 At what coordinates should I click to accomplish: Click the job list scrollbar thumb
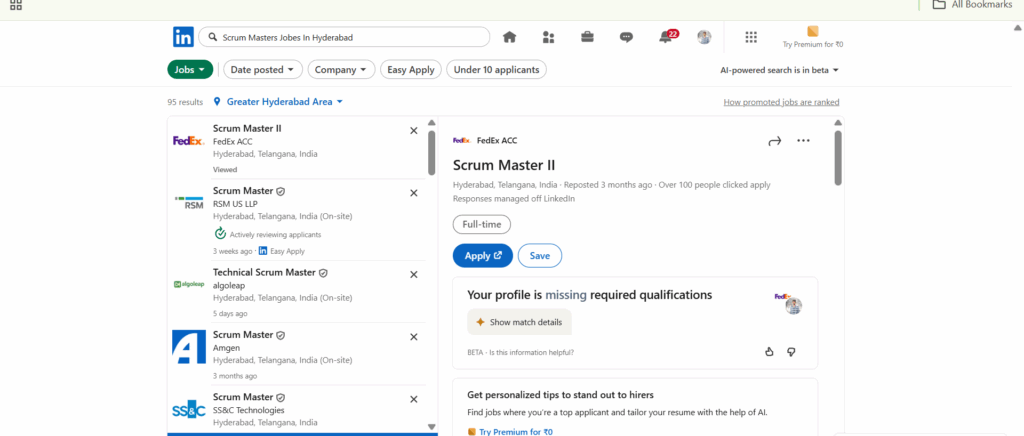tap(431, 153)
